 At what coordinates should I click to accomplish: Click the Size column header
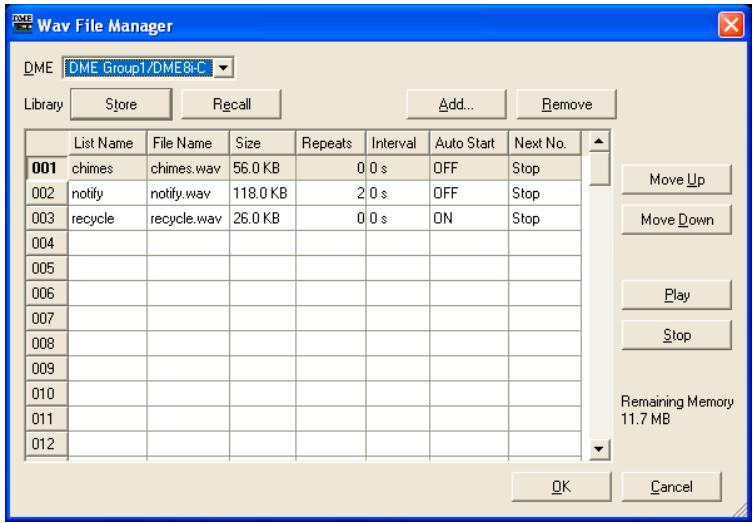(262, 143)
